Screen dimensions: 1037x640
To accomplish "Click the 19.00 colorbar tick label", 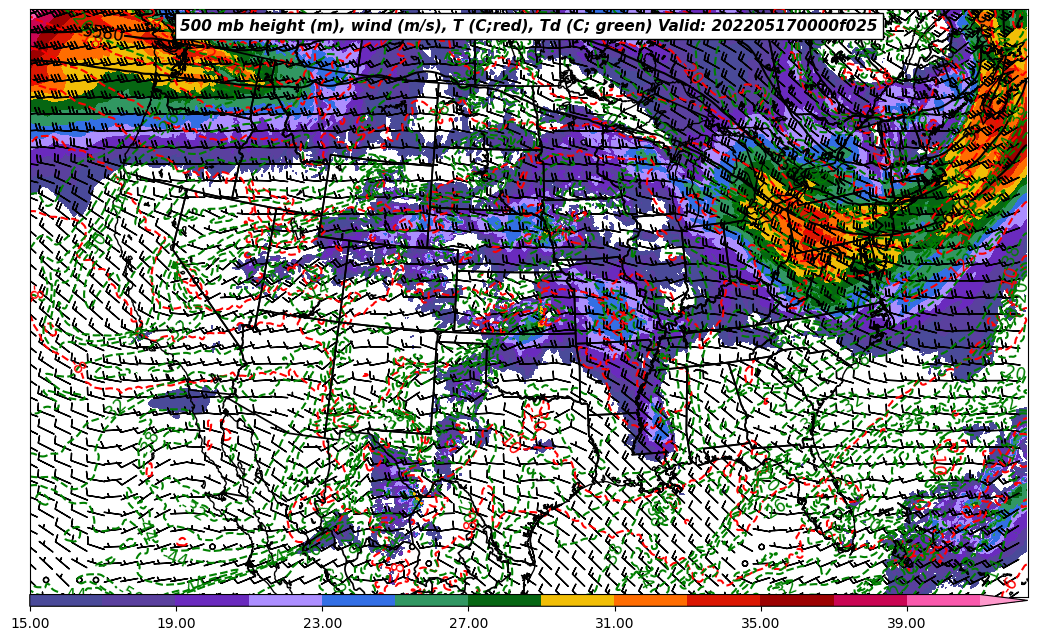I will click(x=176, y=623).
